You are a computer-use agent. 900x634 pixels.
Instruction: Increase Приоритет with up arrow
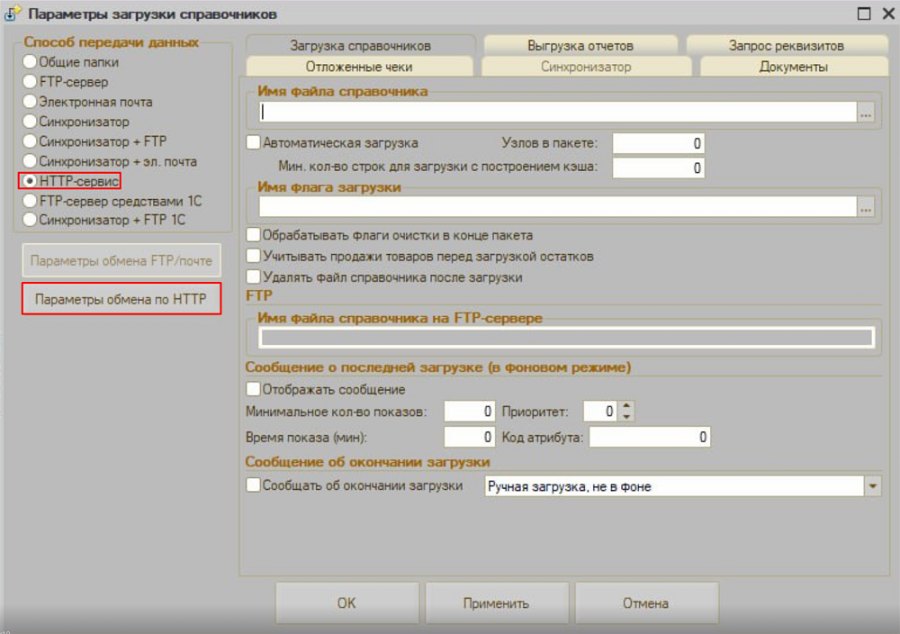[x=626, y=406]
